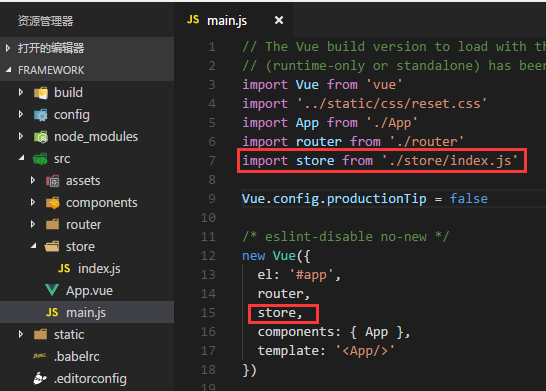The image size is (546, 391).
Task: Collapse the src folder arrow
Action: pyautogui.click(x=22, y=158)
